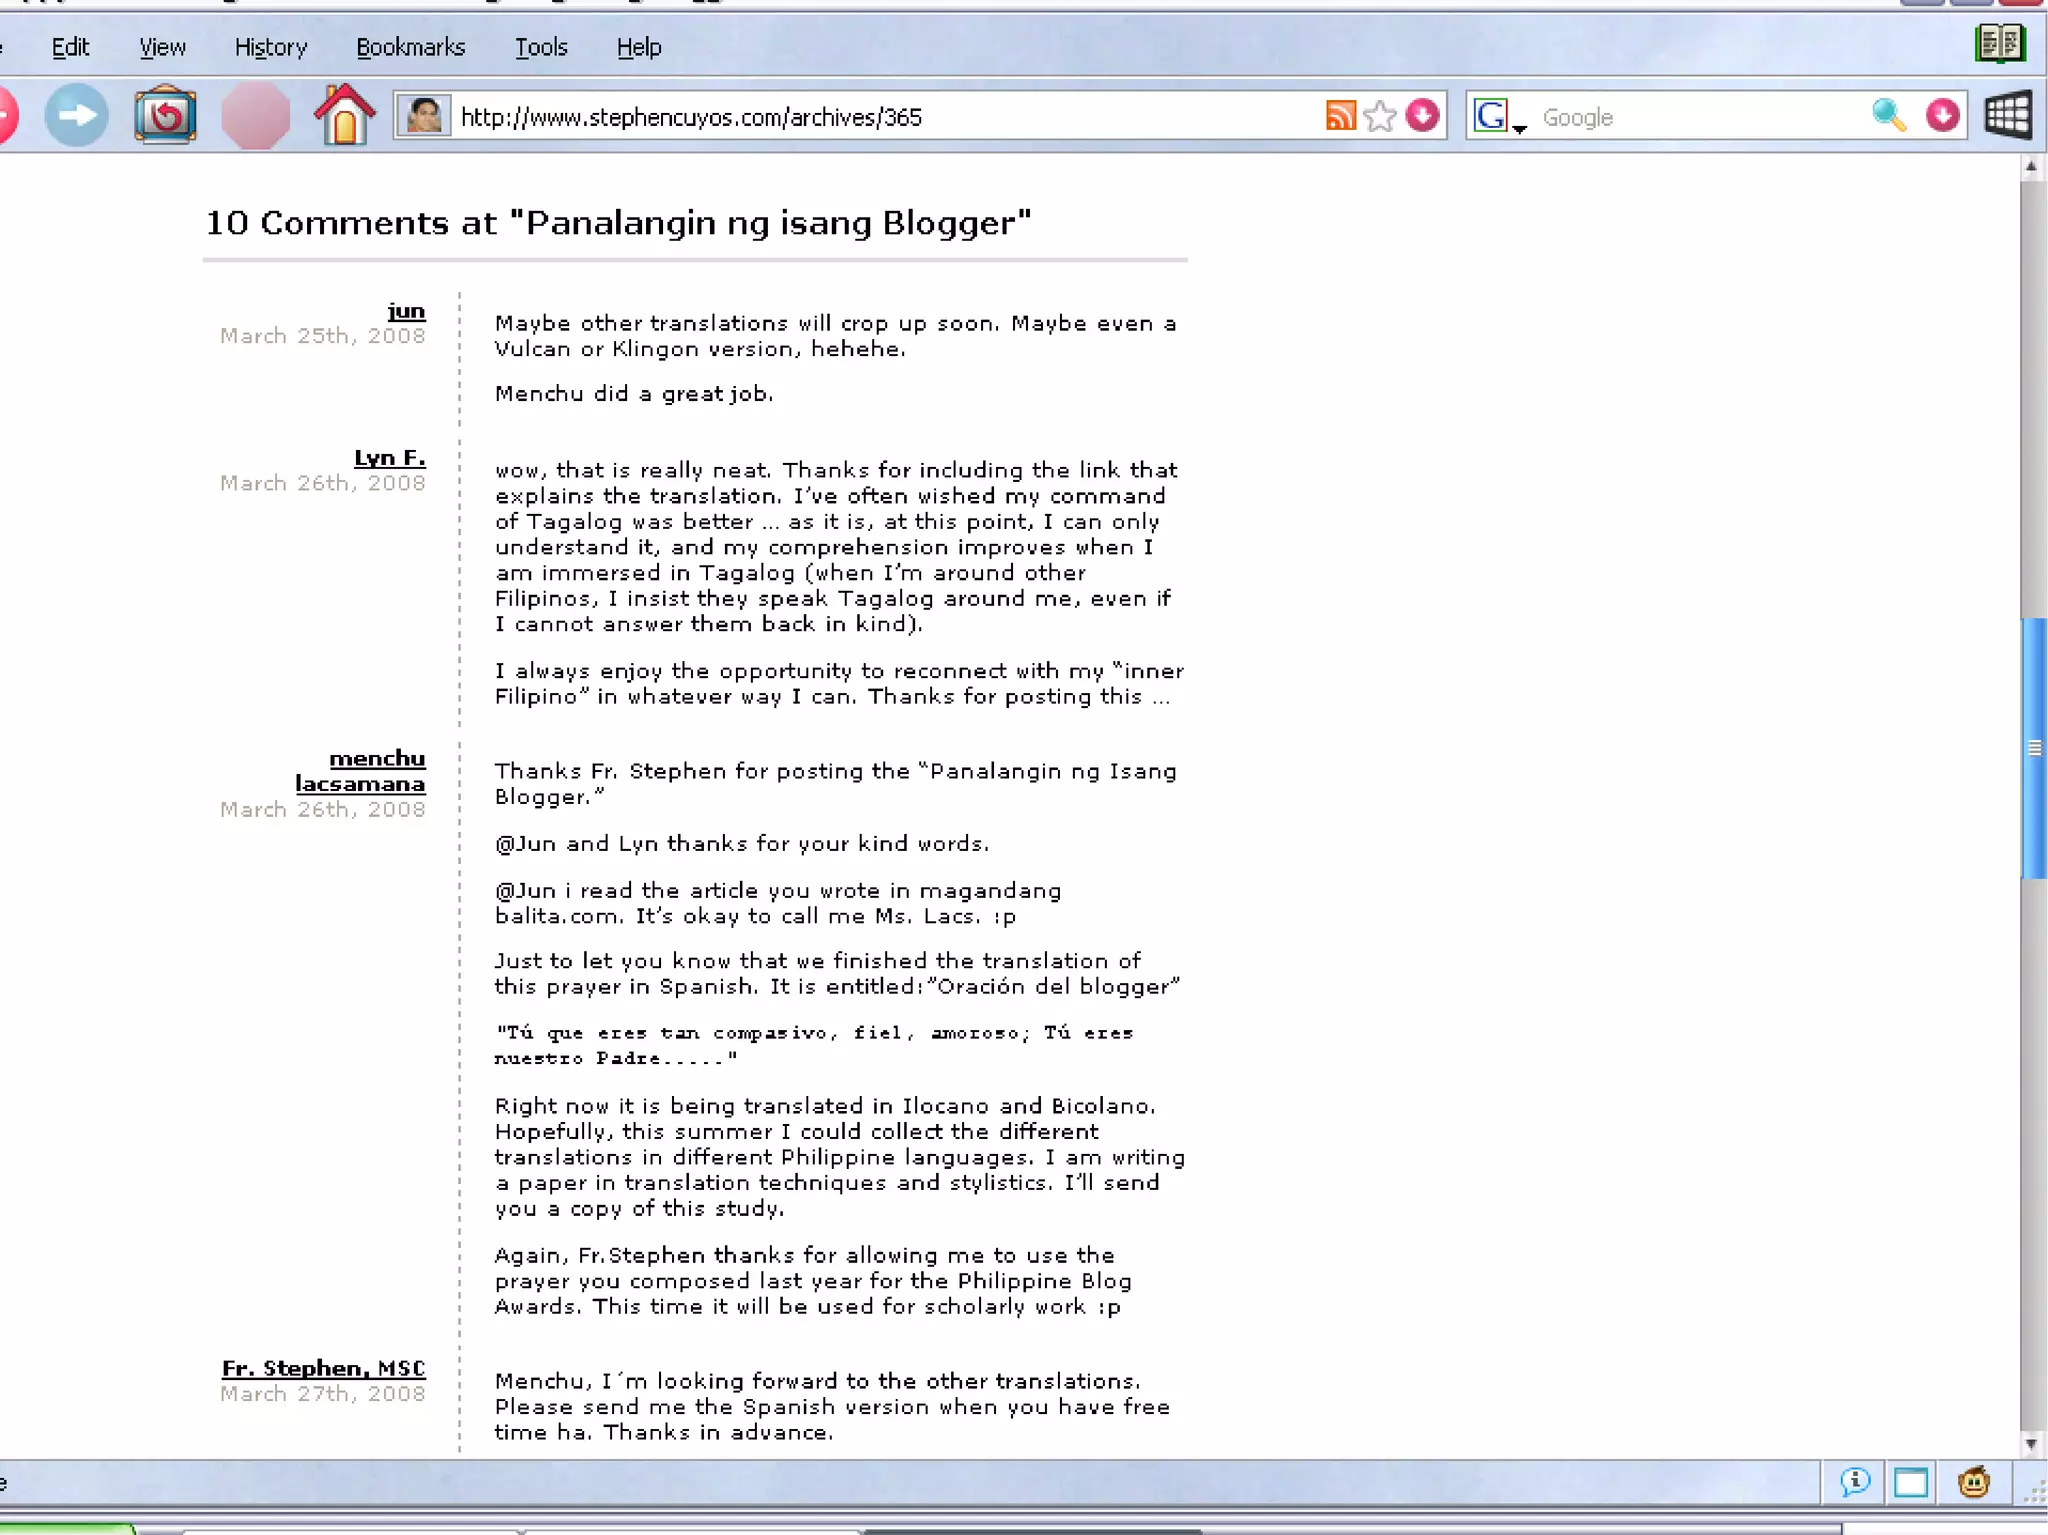The width and height of the screenshot is (2048, 1535).
Task: Open the grid icon right of the search box
Action: click(2007, 116)
